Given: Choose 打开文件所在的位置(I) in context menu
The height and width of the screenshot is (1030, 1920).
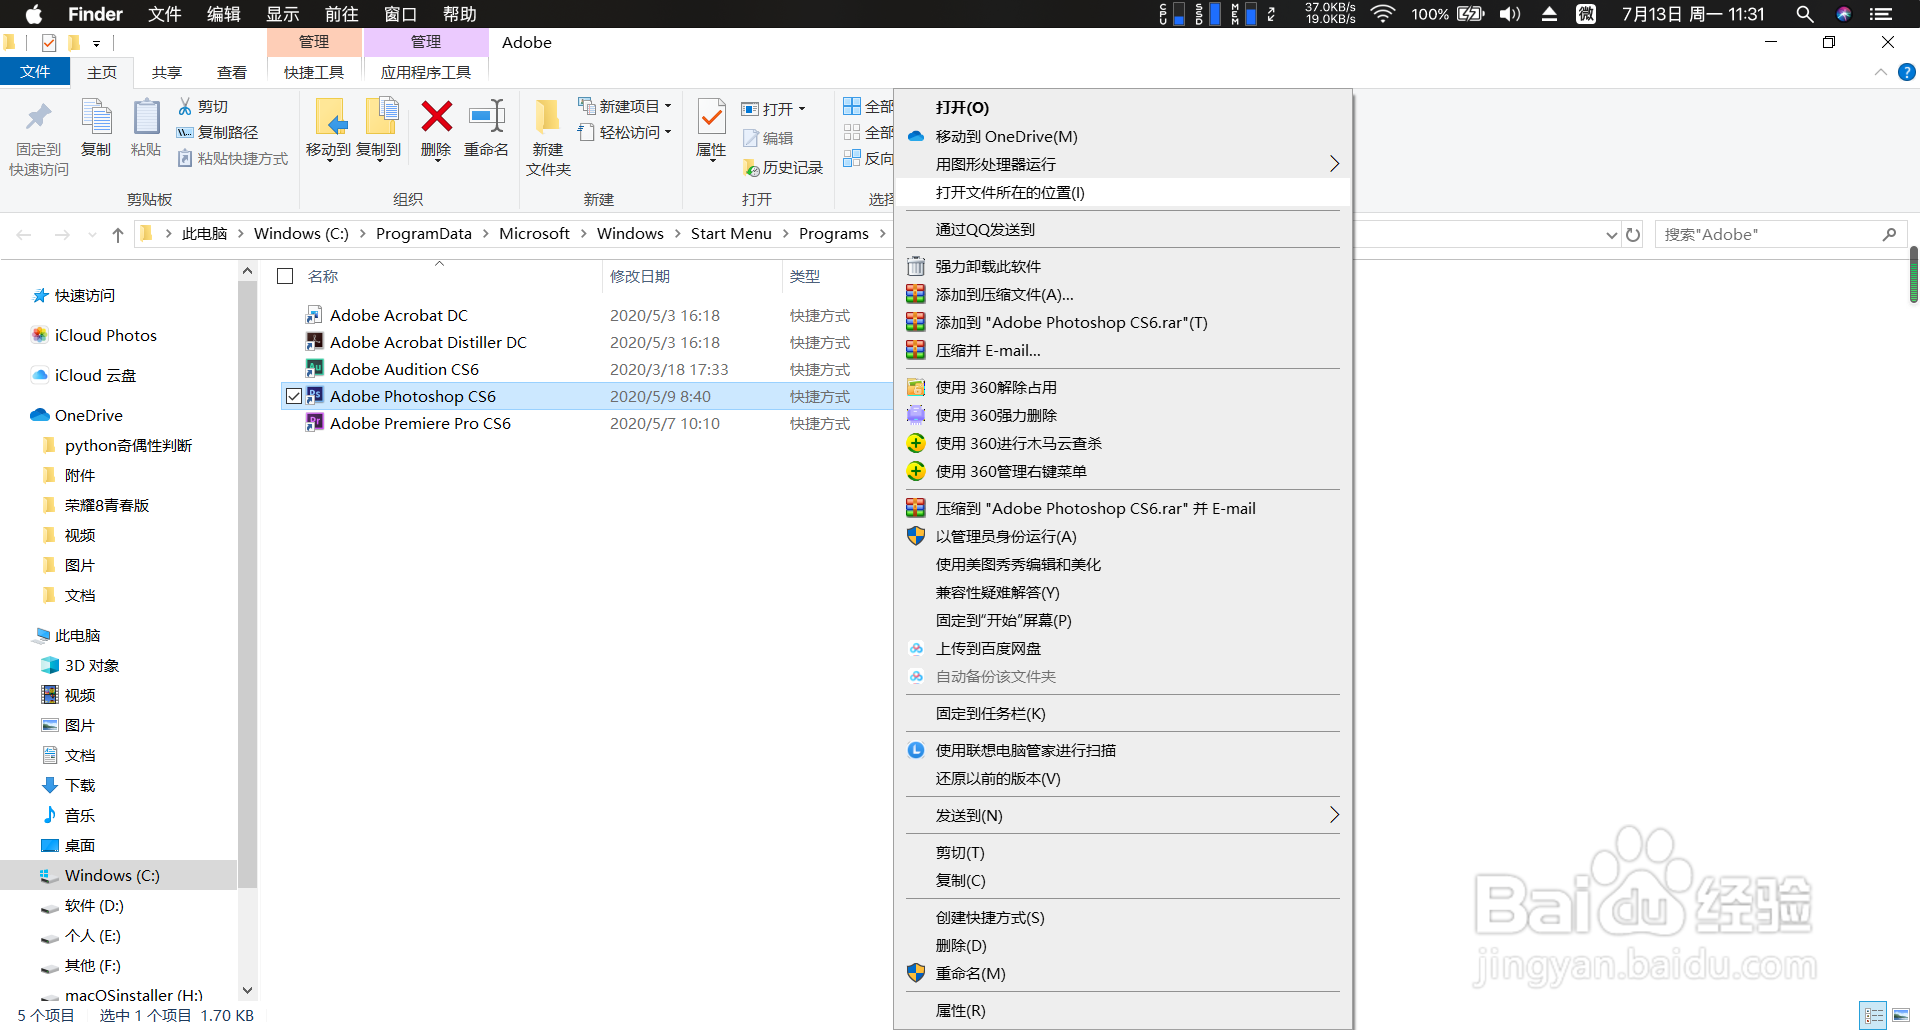Looking at the screenshot, I should pyautogui.click(x=1123, y=192).
